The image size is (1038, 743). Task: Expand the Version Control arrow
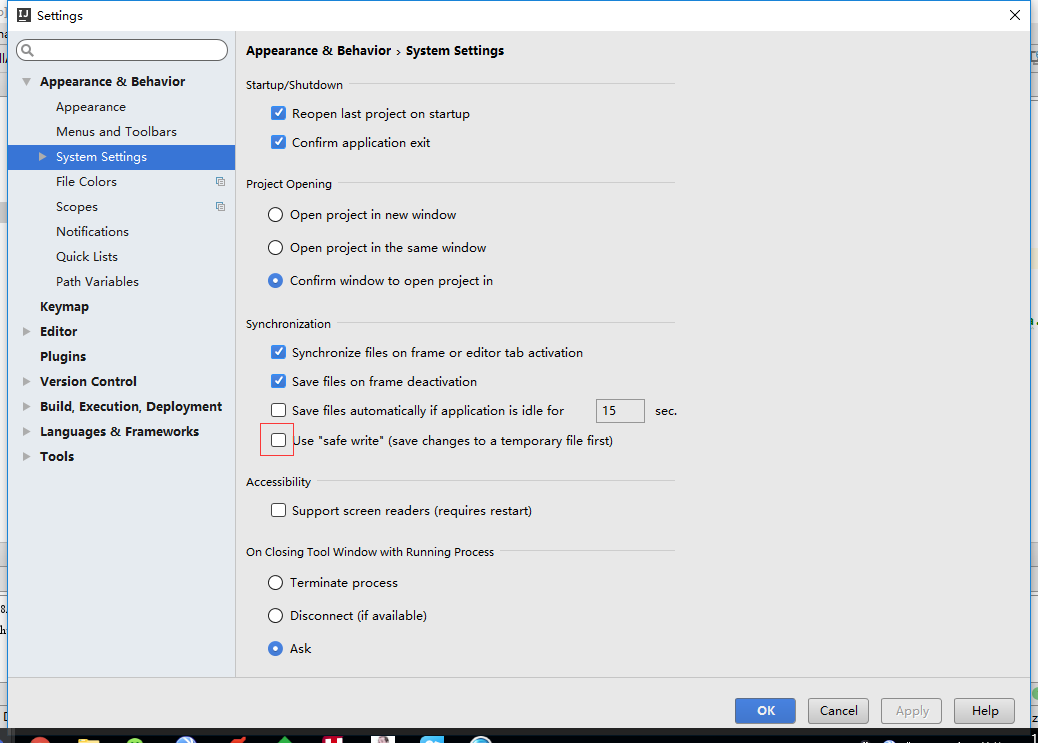coord(27,382)
